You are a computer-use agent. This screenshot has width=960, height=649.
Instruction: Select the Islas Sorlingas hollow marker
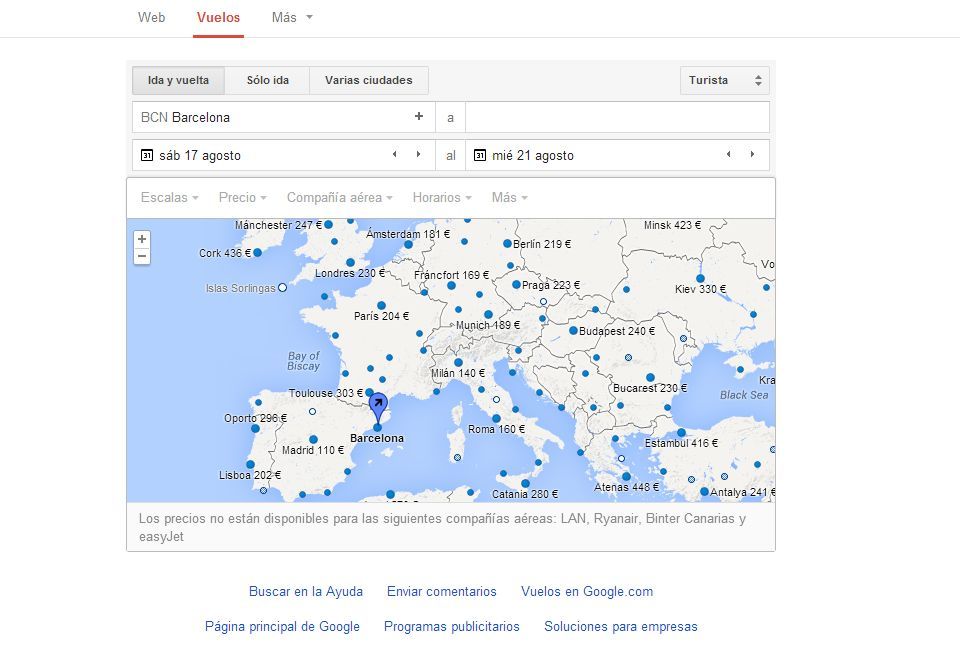click(282, 287)
